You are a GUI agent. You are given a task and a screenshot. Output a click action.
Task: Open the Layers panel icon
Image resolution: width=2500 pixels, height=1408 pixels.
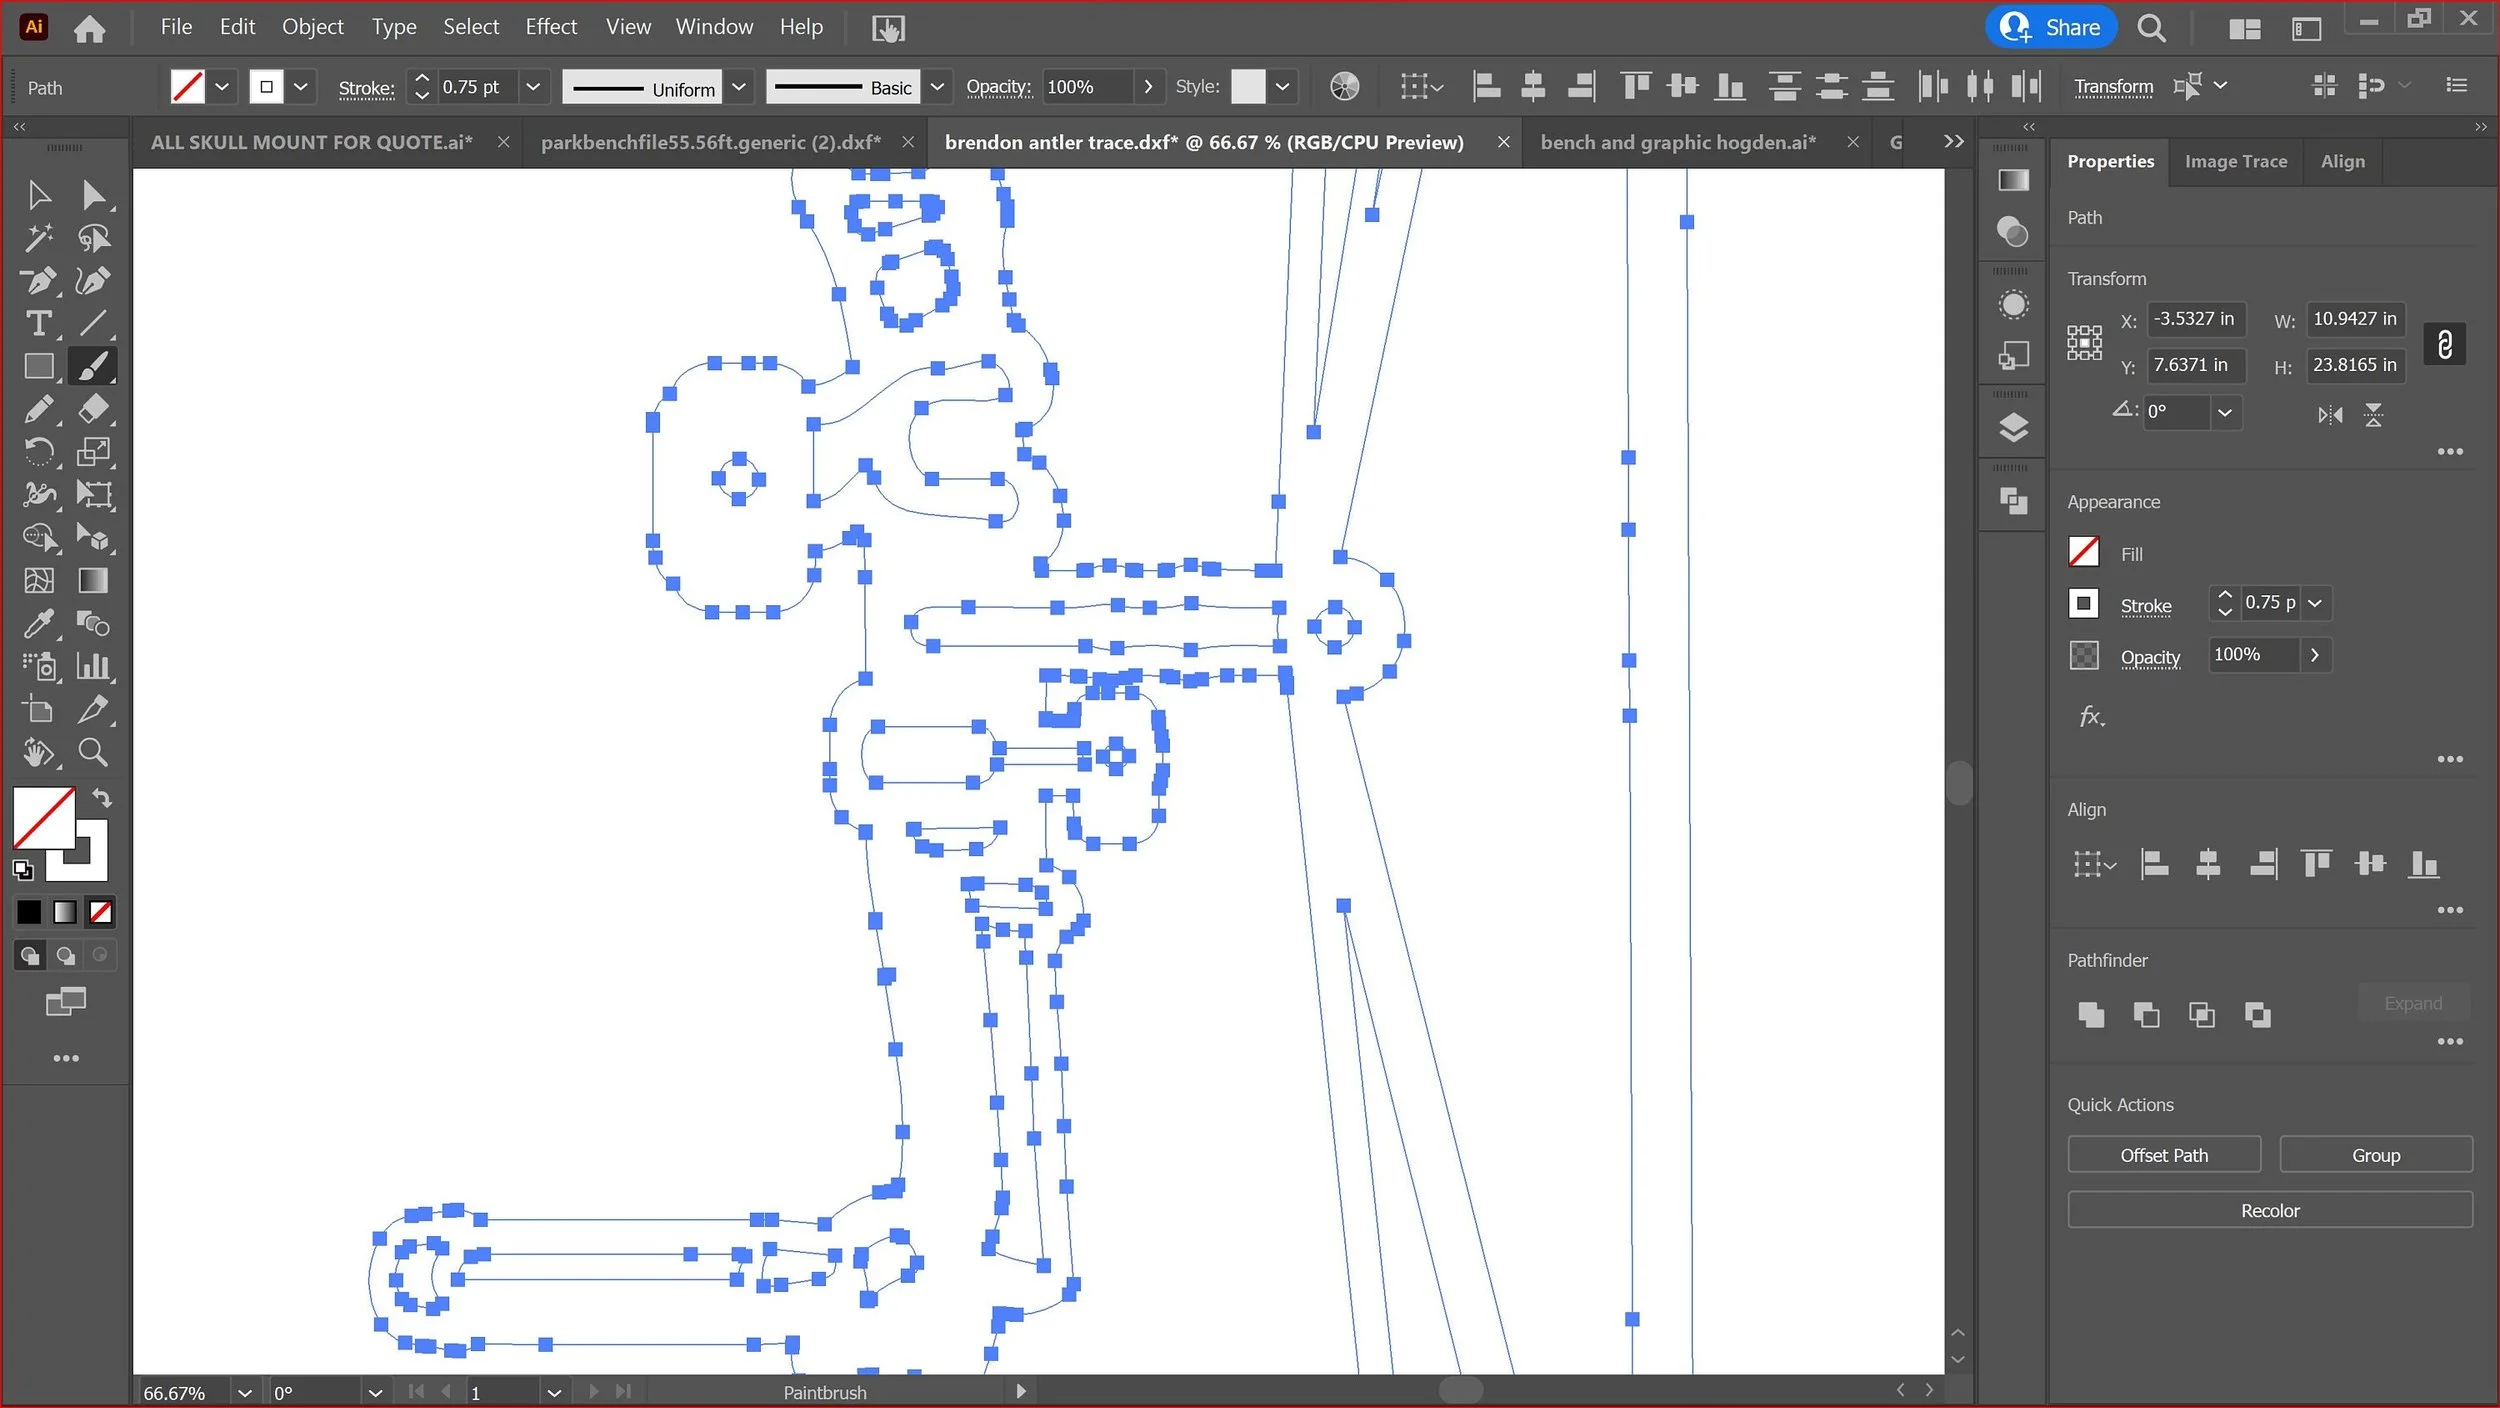2013,428
